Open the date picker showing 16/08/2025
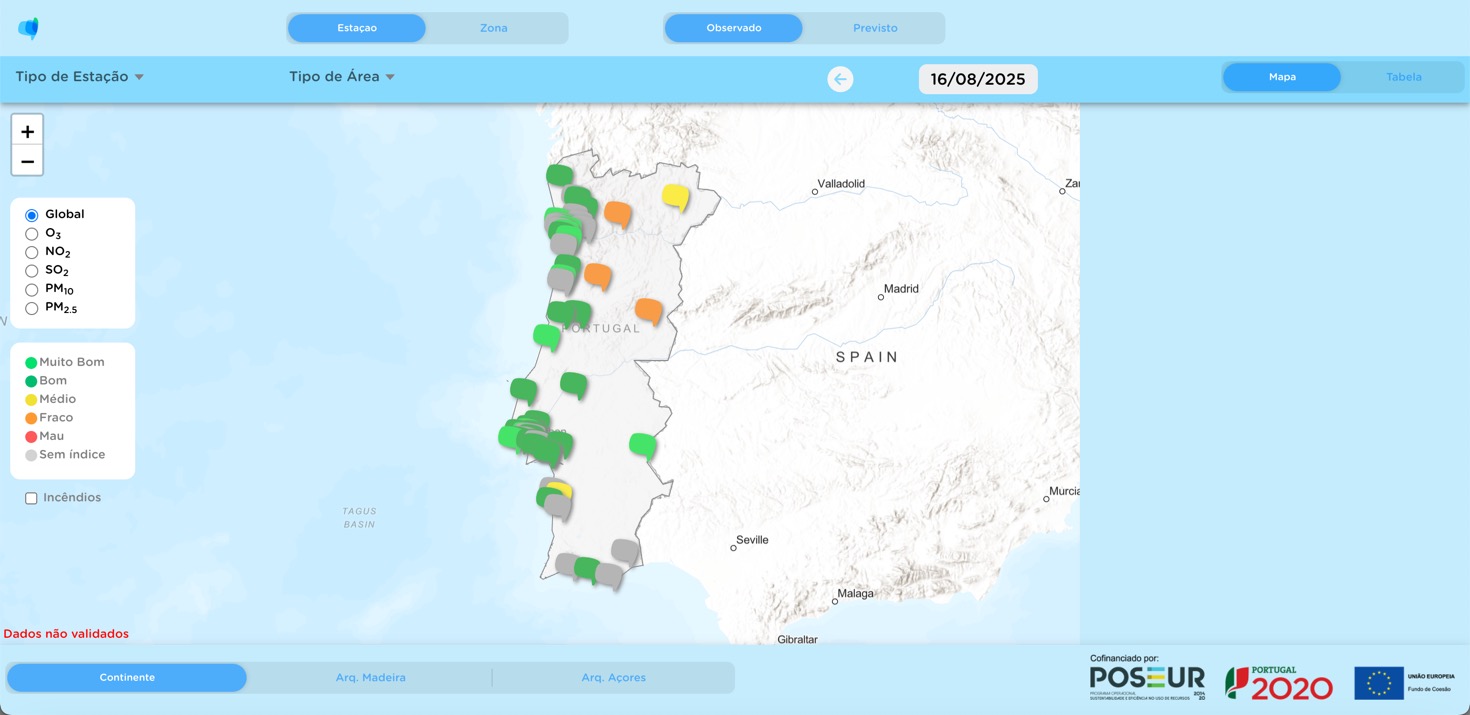This screenshot has height=715, width=1470. 977,79
